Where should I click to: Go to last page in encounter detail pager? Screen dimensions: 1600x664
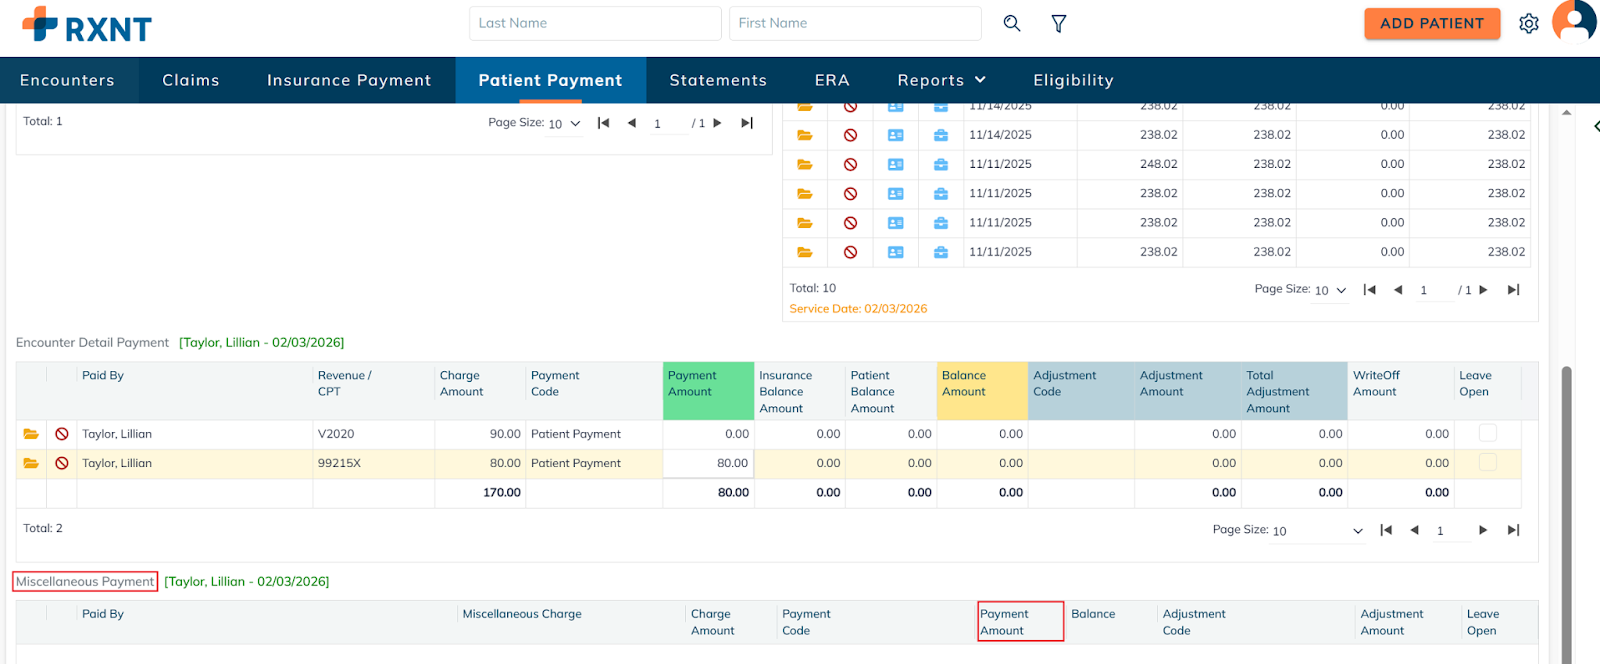[1514, 530]
